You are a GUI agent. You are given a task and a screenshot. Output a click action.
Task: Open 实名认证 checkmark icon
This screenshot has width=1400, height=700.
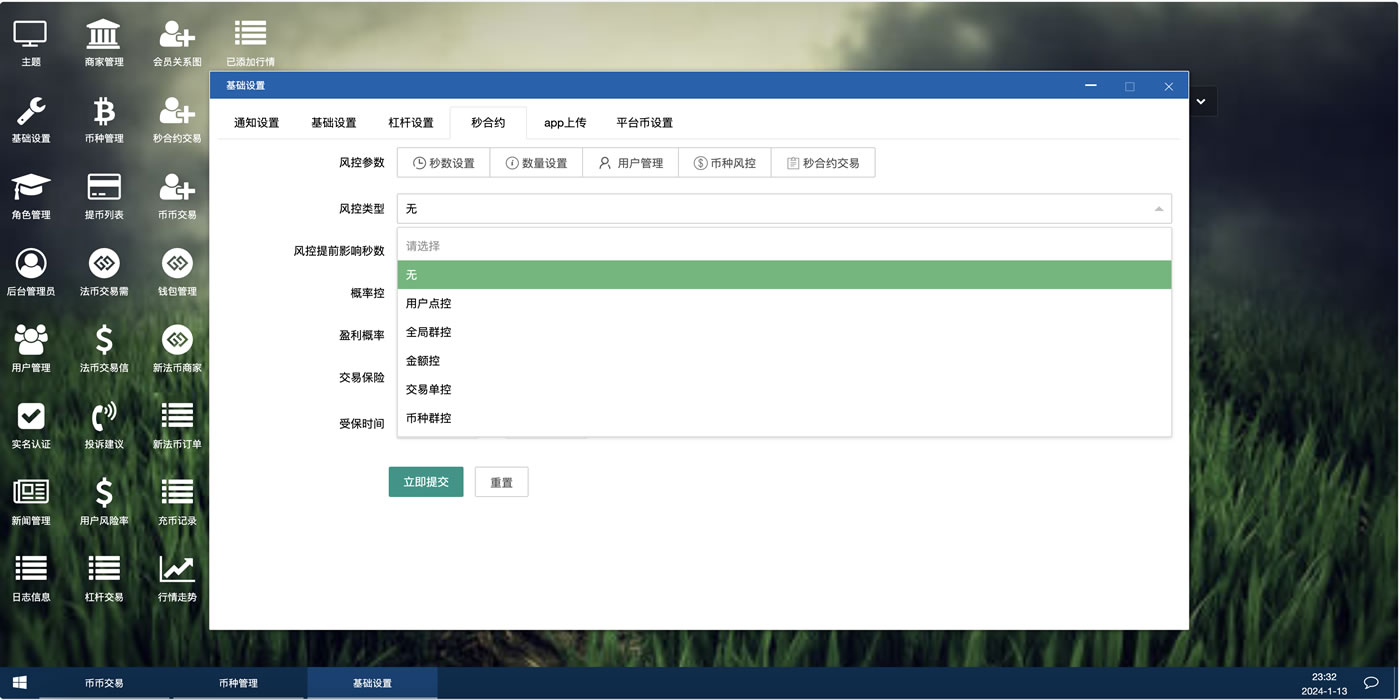tap(31, 426)
